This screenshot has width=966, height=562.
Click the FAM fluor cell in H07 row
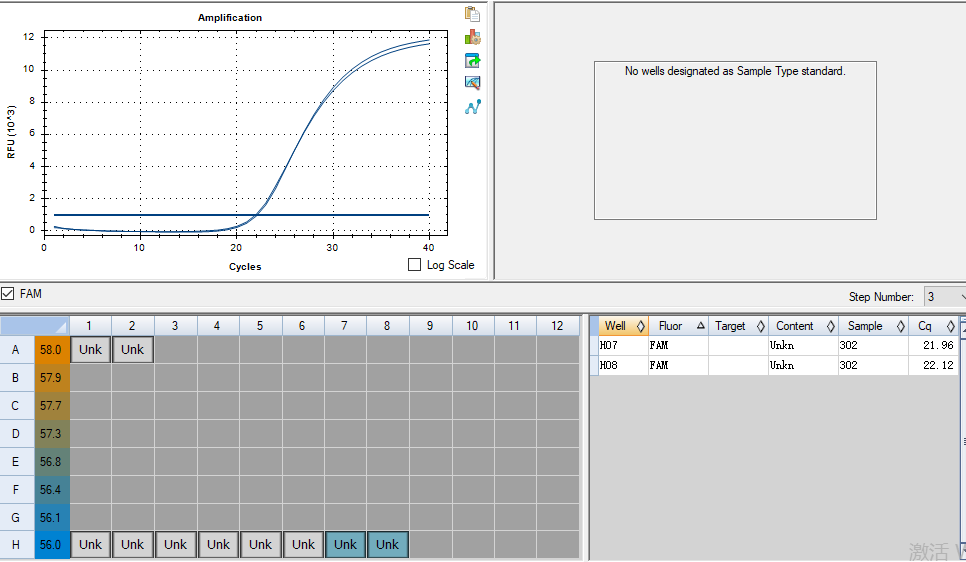pyautogui.click(x=678, y=345)
